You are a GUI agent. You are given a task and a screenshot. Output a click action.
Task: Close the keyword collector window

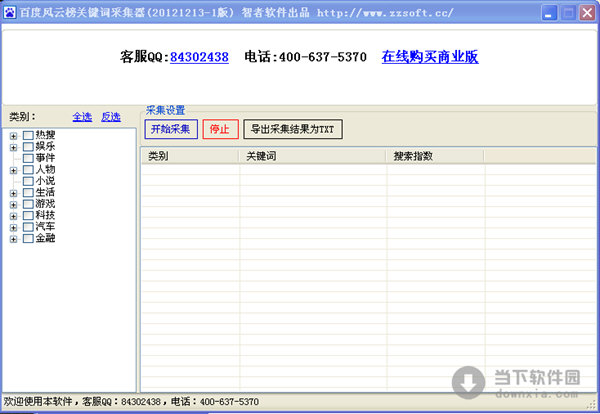click(x=587, y=13)
